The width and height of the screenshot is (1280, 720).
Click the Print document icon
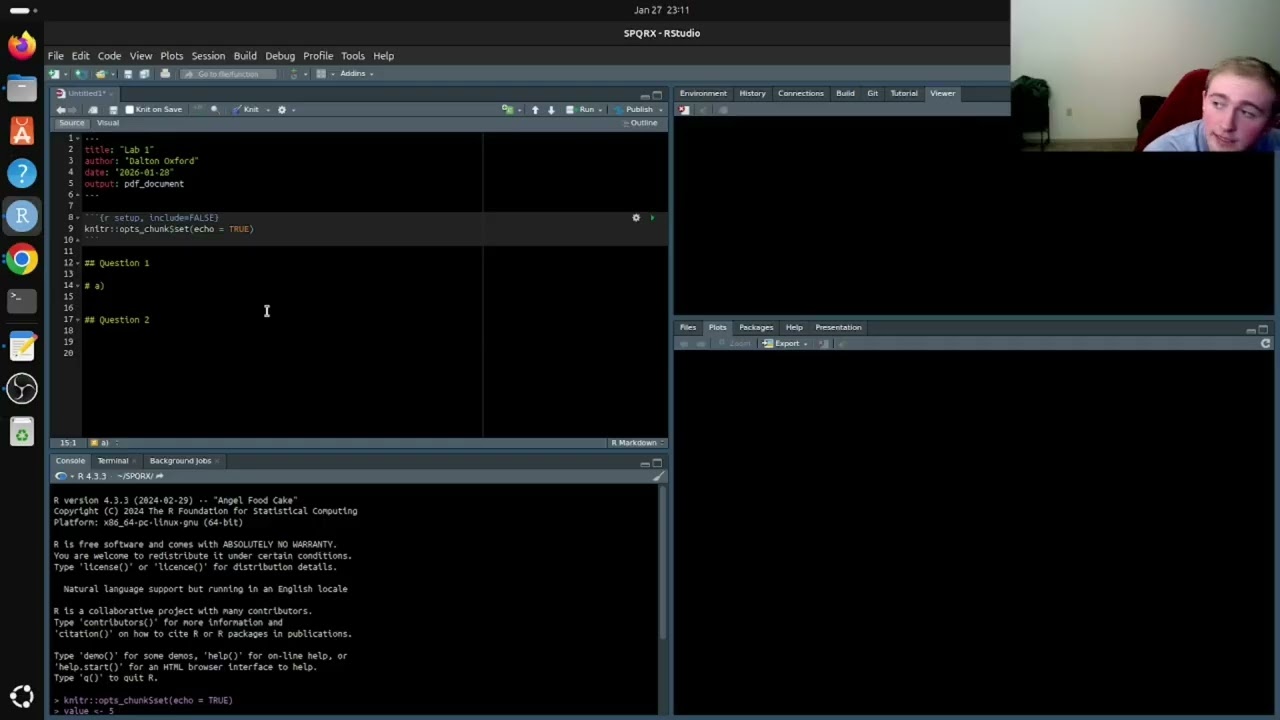[x=165, y=74]
